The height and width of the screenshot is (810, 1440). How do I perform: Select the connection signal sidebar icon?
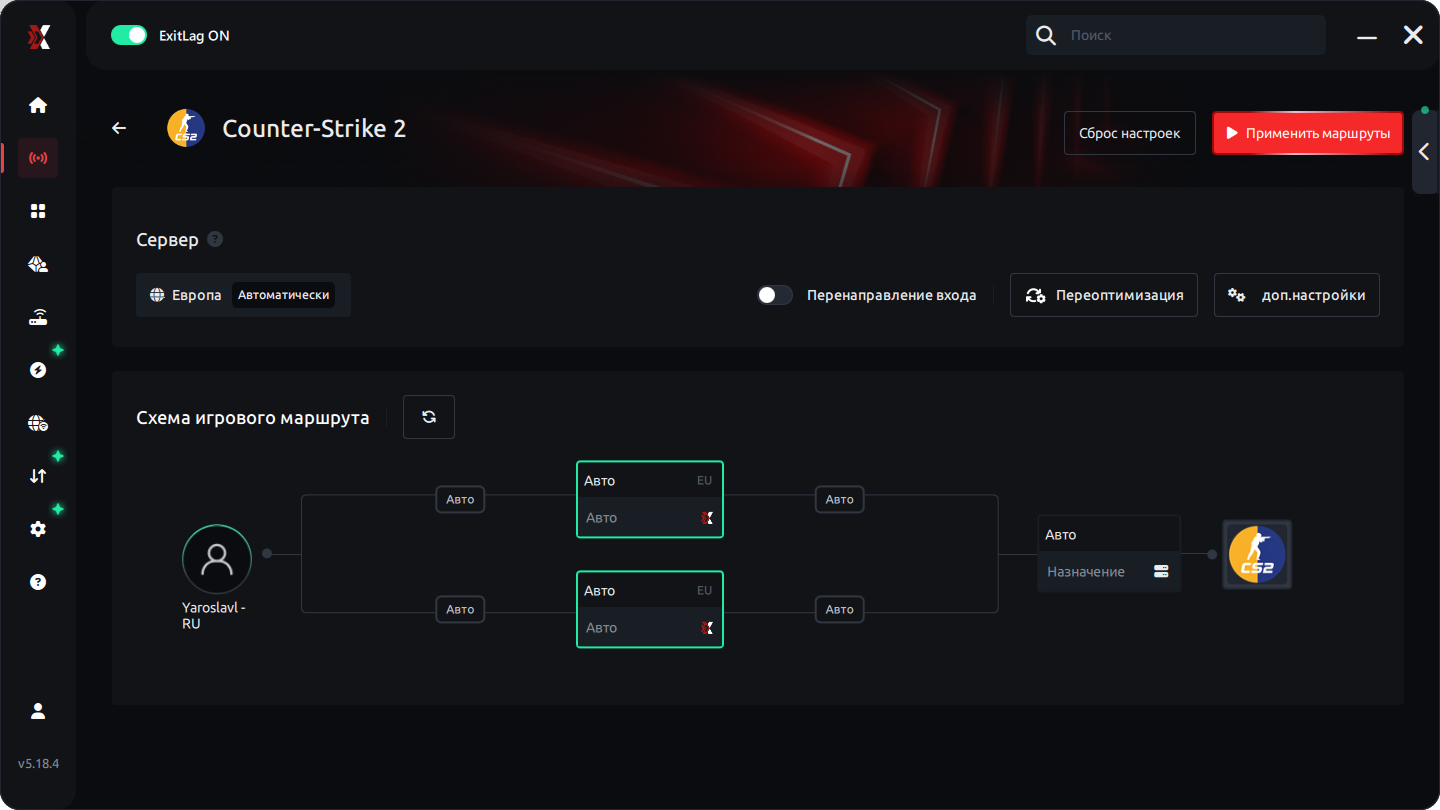coord(38,158)
